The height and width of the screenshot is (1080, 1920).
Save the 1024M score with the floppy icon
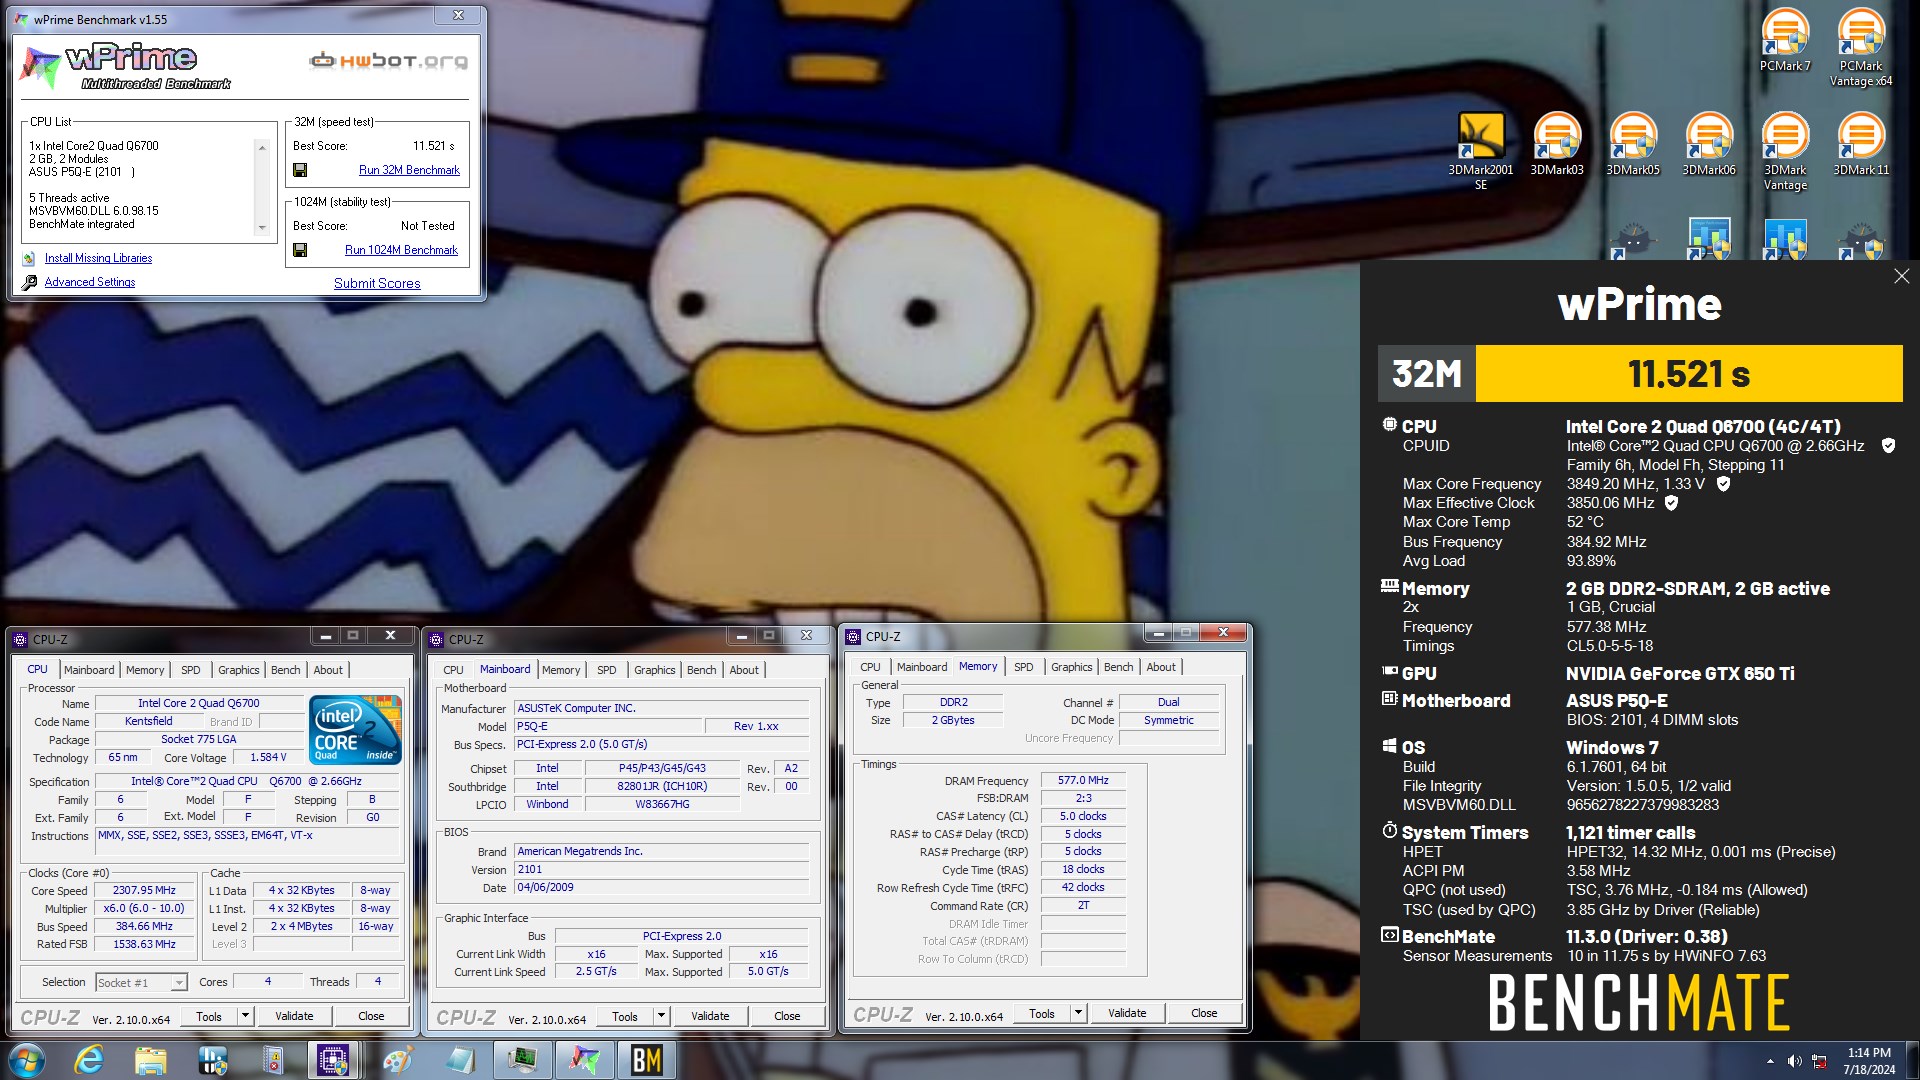tap(300, 250)
